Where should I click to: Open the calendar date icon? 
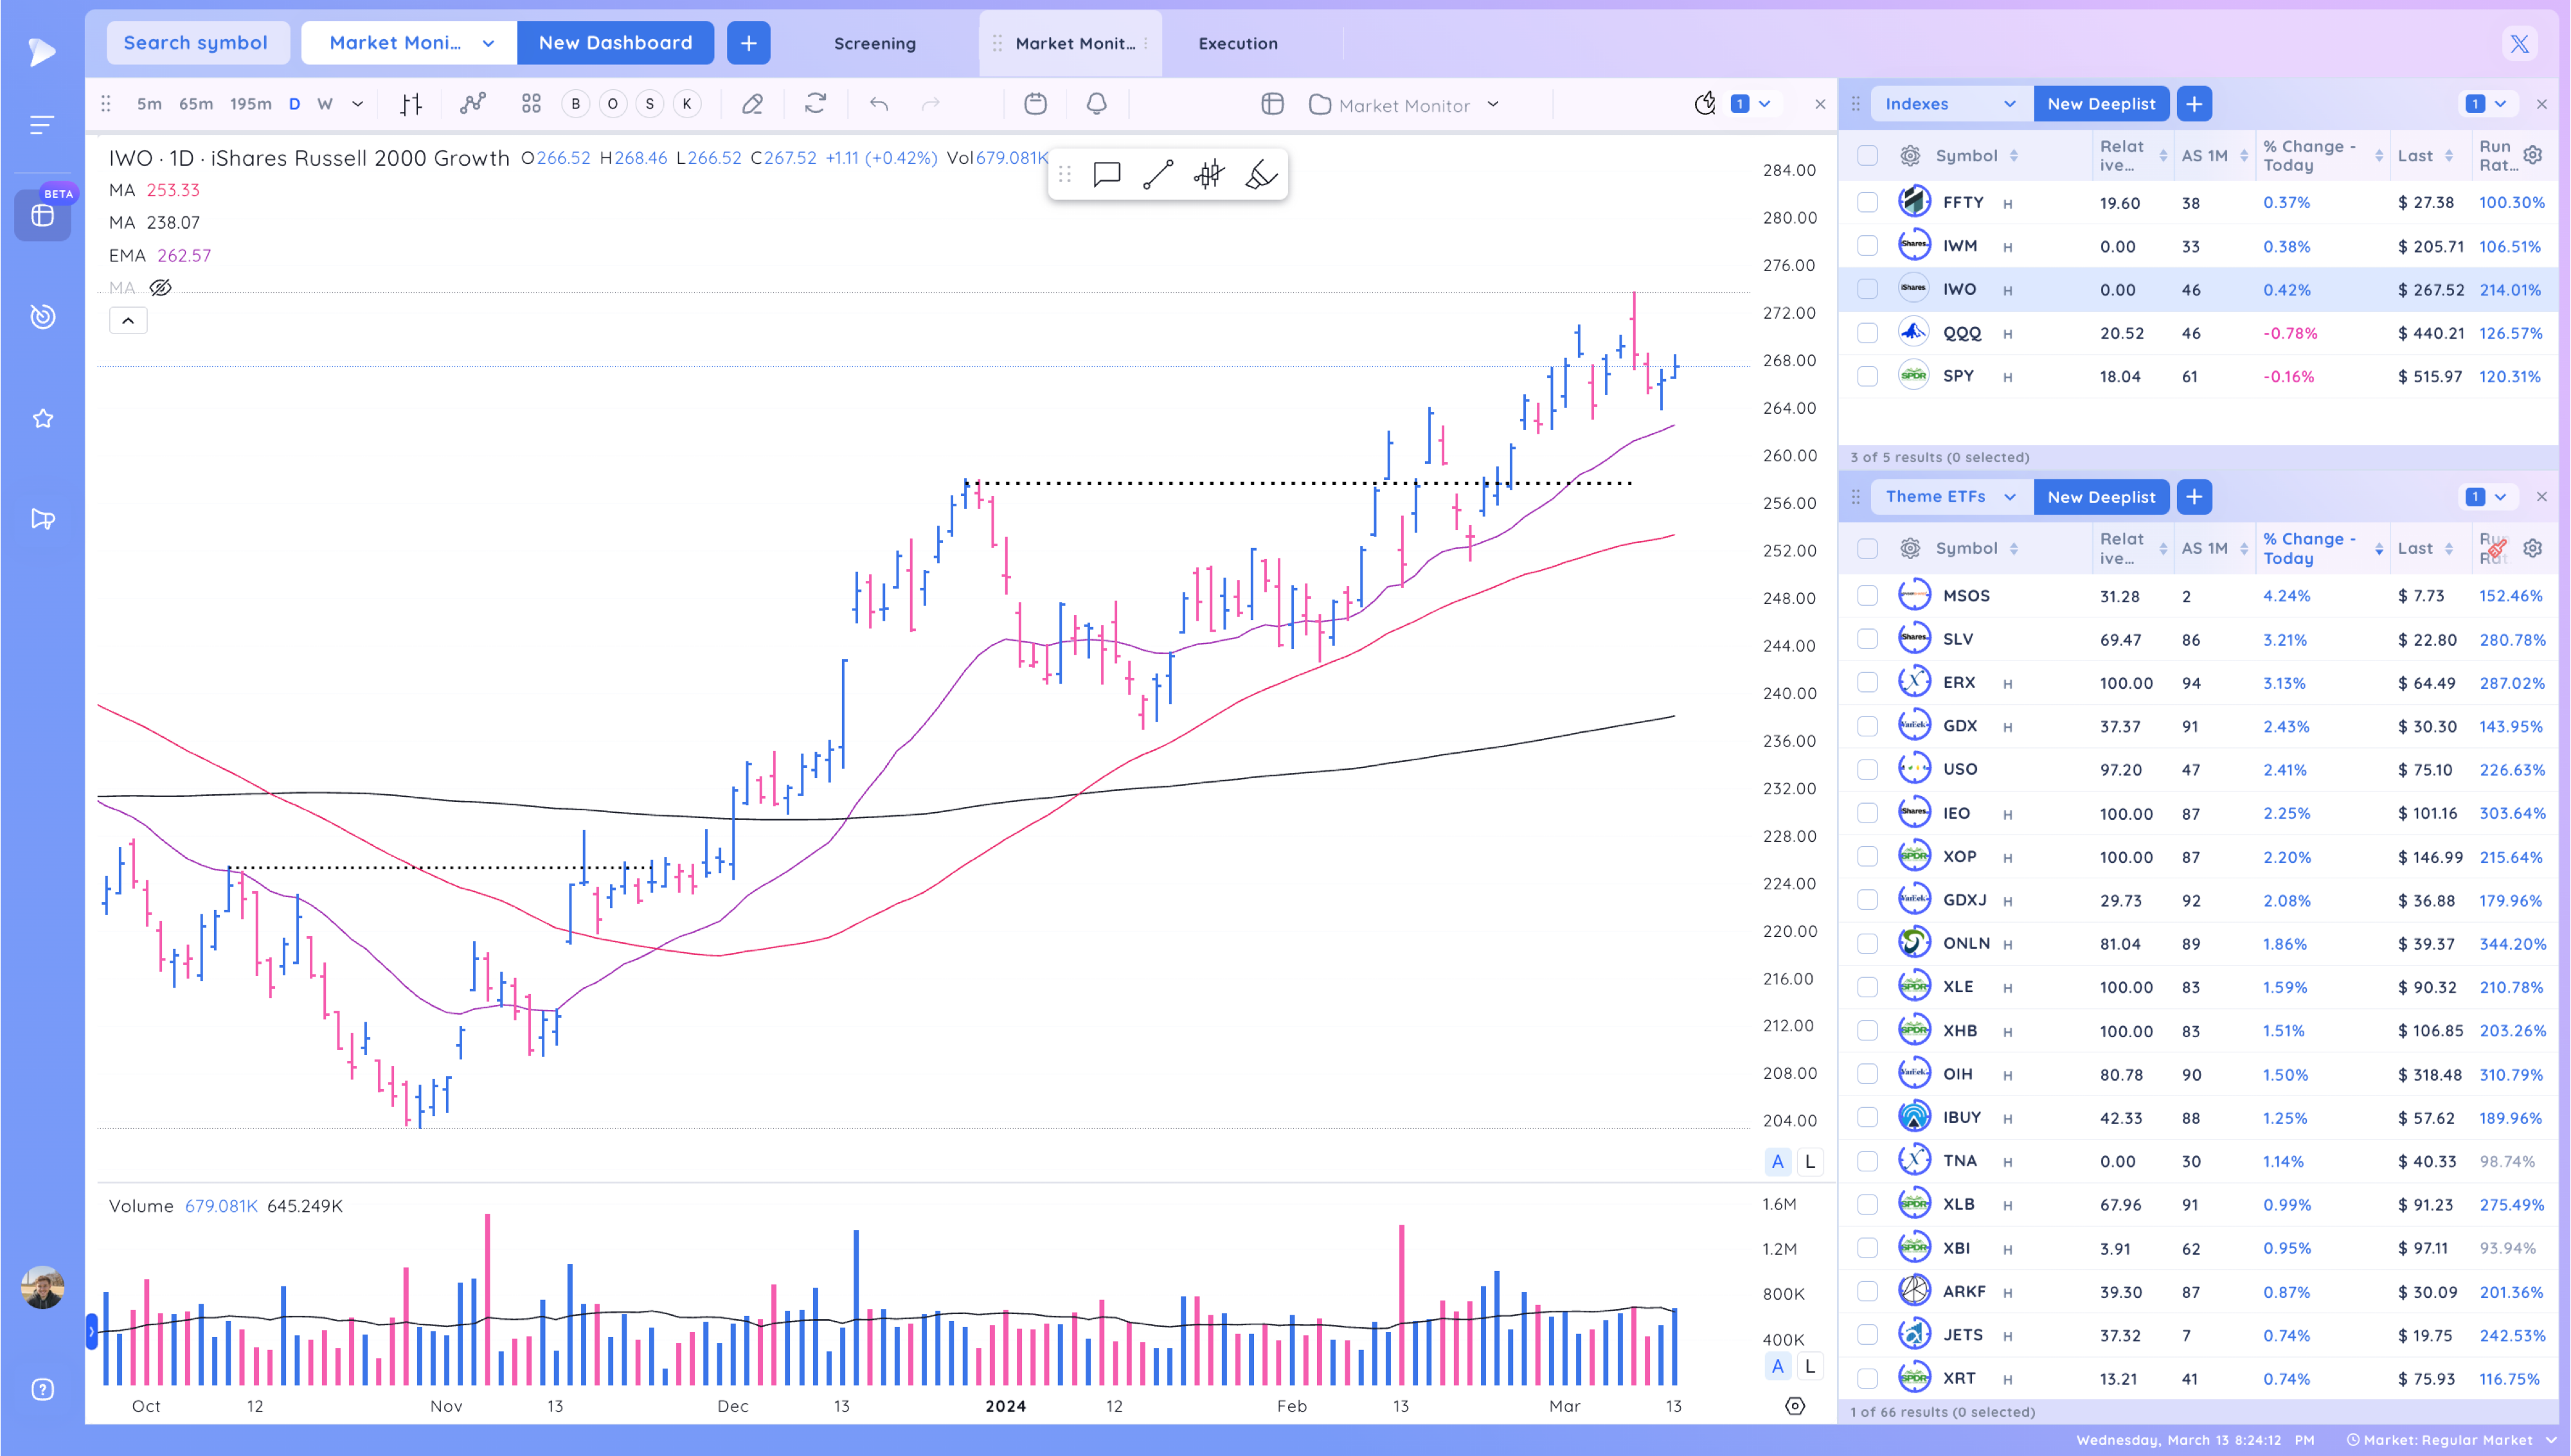point(1035,104)
